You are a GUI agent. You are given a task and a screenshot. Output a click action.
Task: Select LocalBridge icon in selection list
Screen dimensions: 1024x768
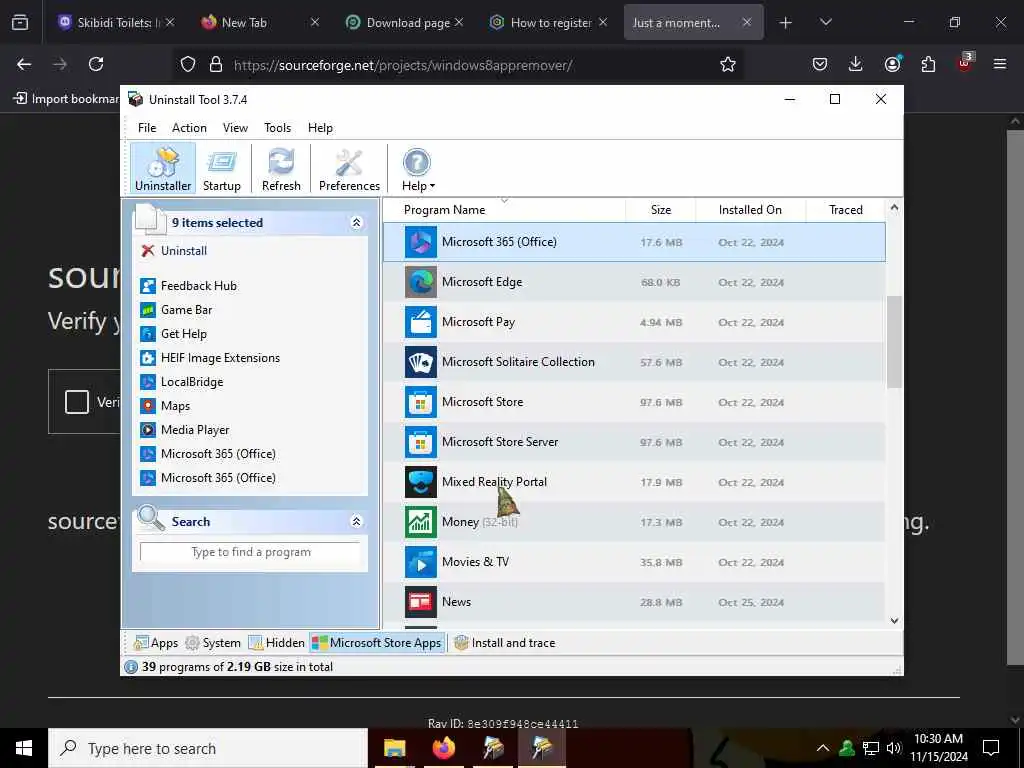point(148,382)
